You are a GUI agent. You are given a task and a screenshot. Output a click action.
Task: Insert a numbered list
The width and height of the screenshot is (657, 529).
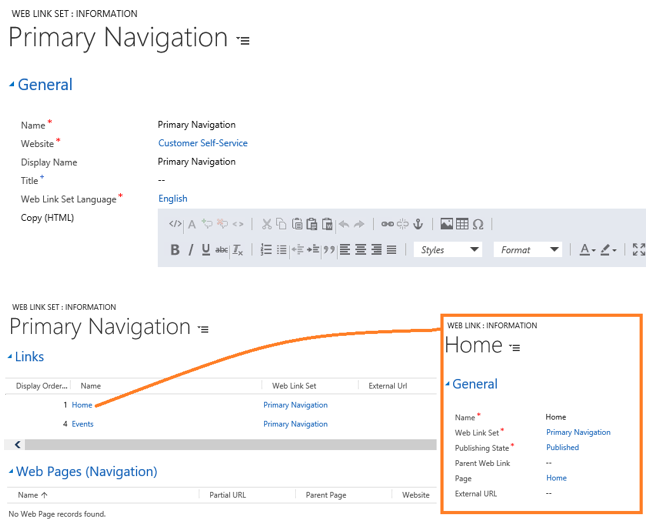pyautogui.click(x=266, y=250)
